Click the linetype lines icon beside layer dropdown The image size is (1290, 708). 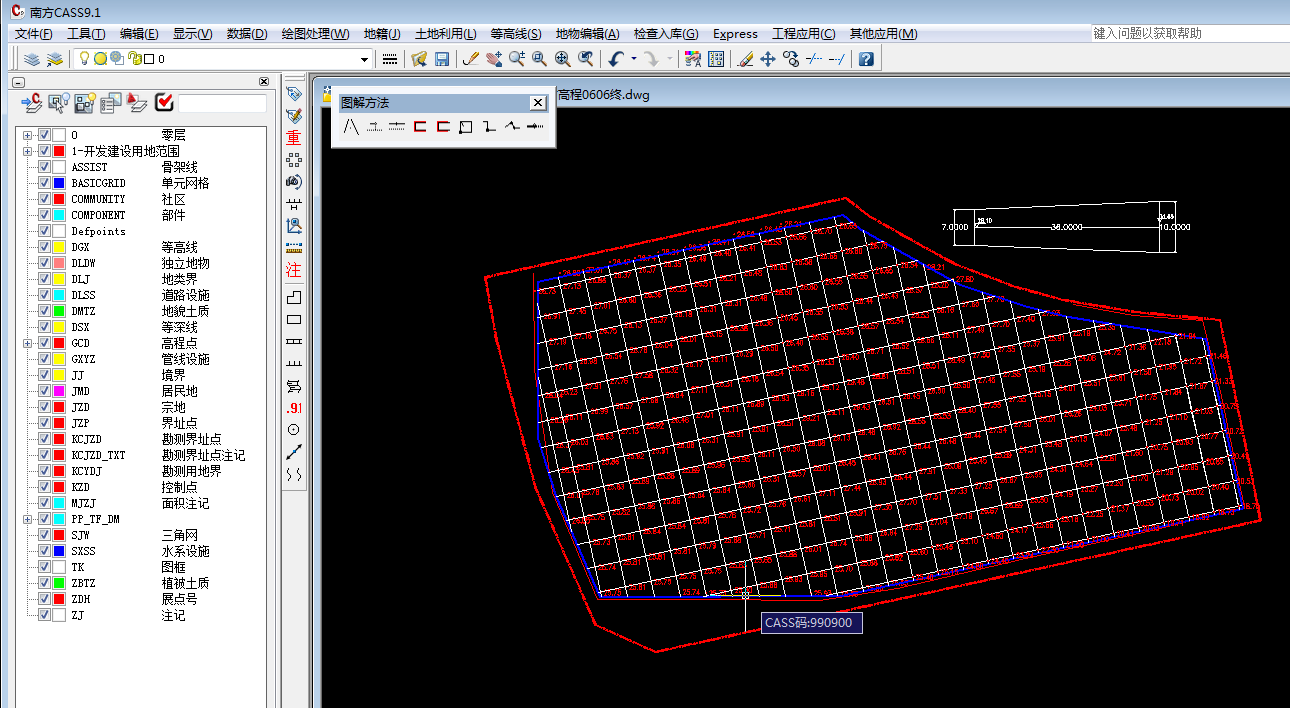coord(390,59)
